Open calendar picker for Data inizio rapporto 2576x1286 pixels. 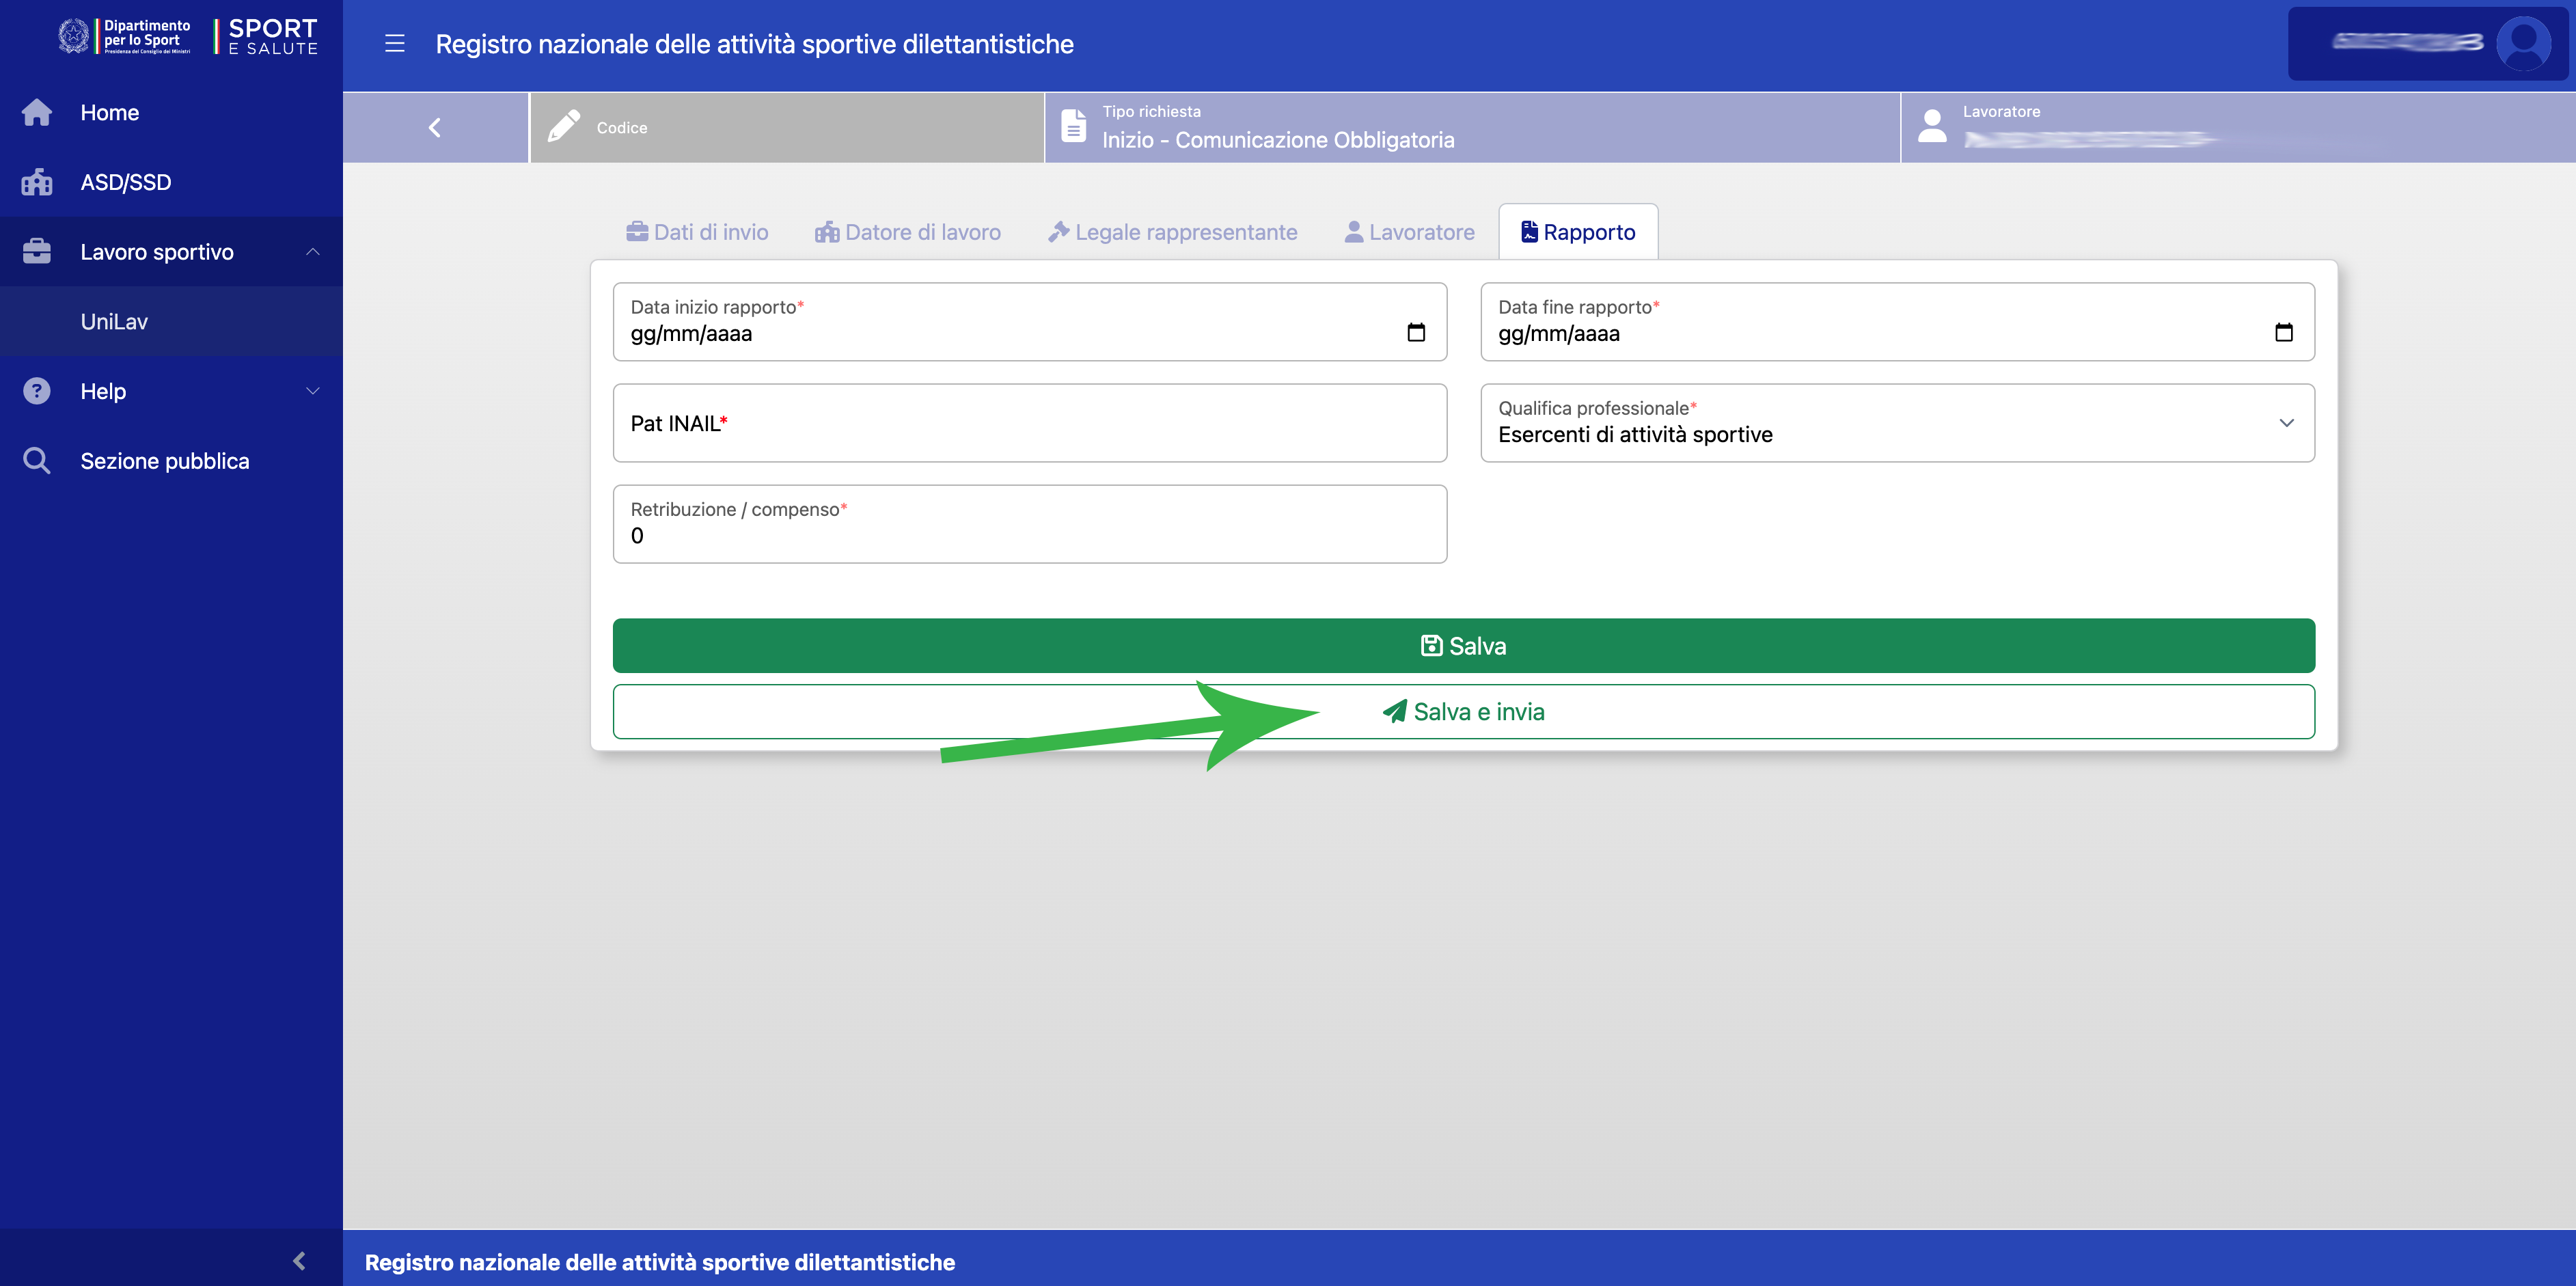click(1415, 333)
